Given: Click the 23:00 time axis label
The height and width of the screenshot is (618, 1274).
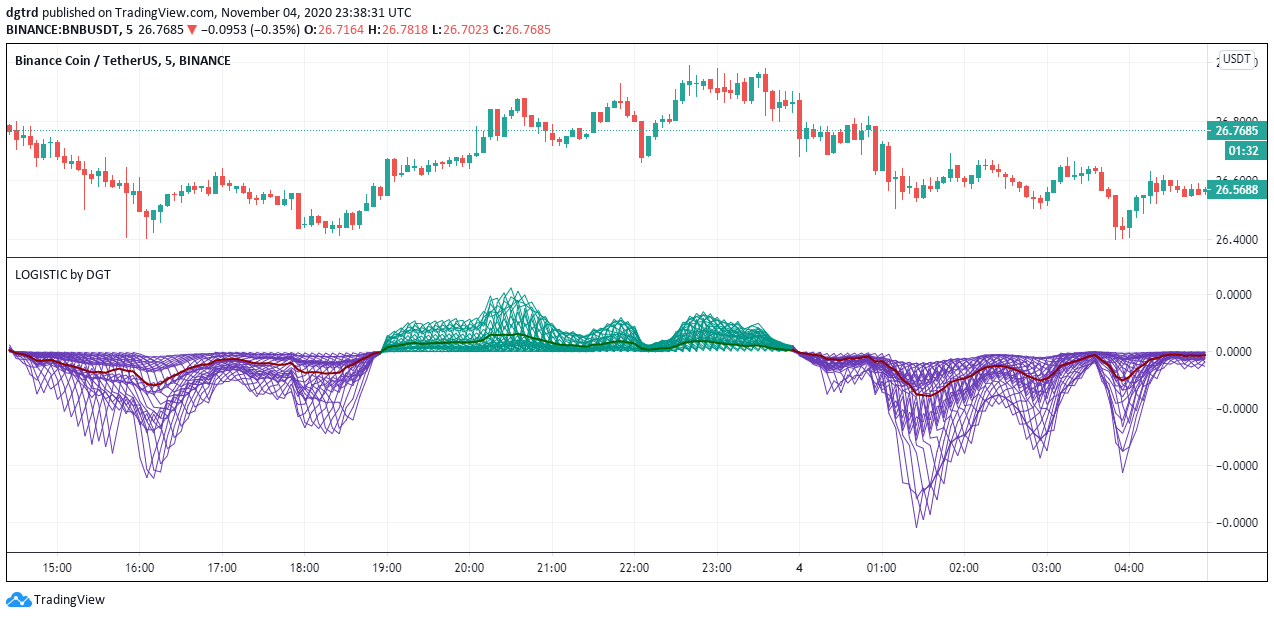Looking at the screenshot, I should (717, 567).
